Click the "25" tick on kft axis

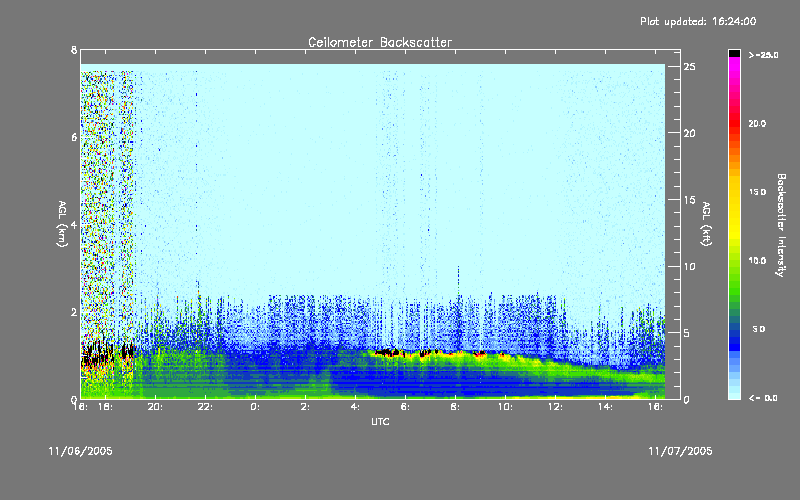690,67
